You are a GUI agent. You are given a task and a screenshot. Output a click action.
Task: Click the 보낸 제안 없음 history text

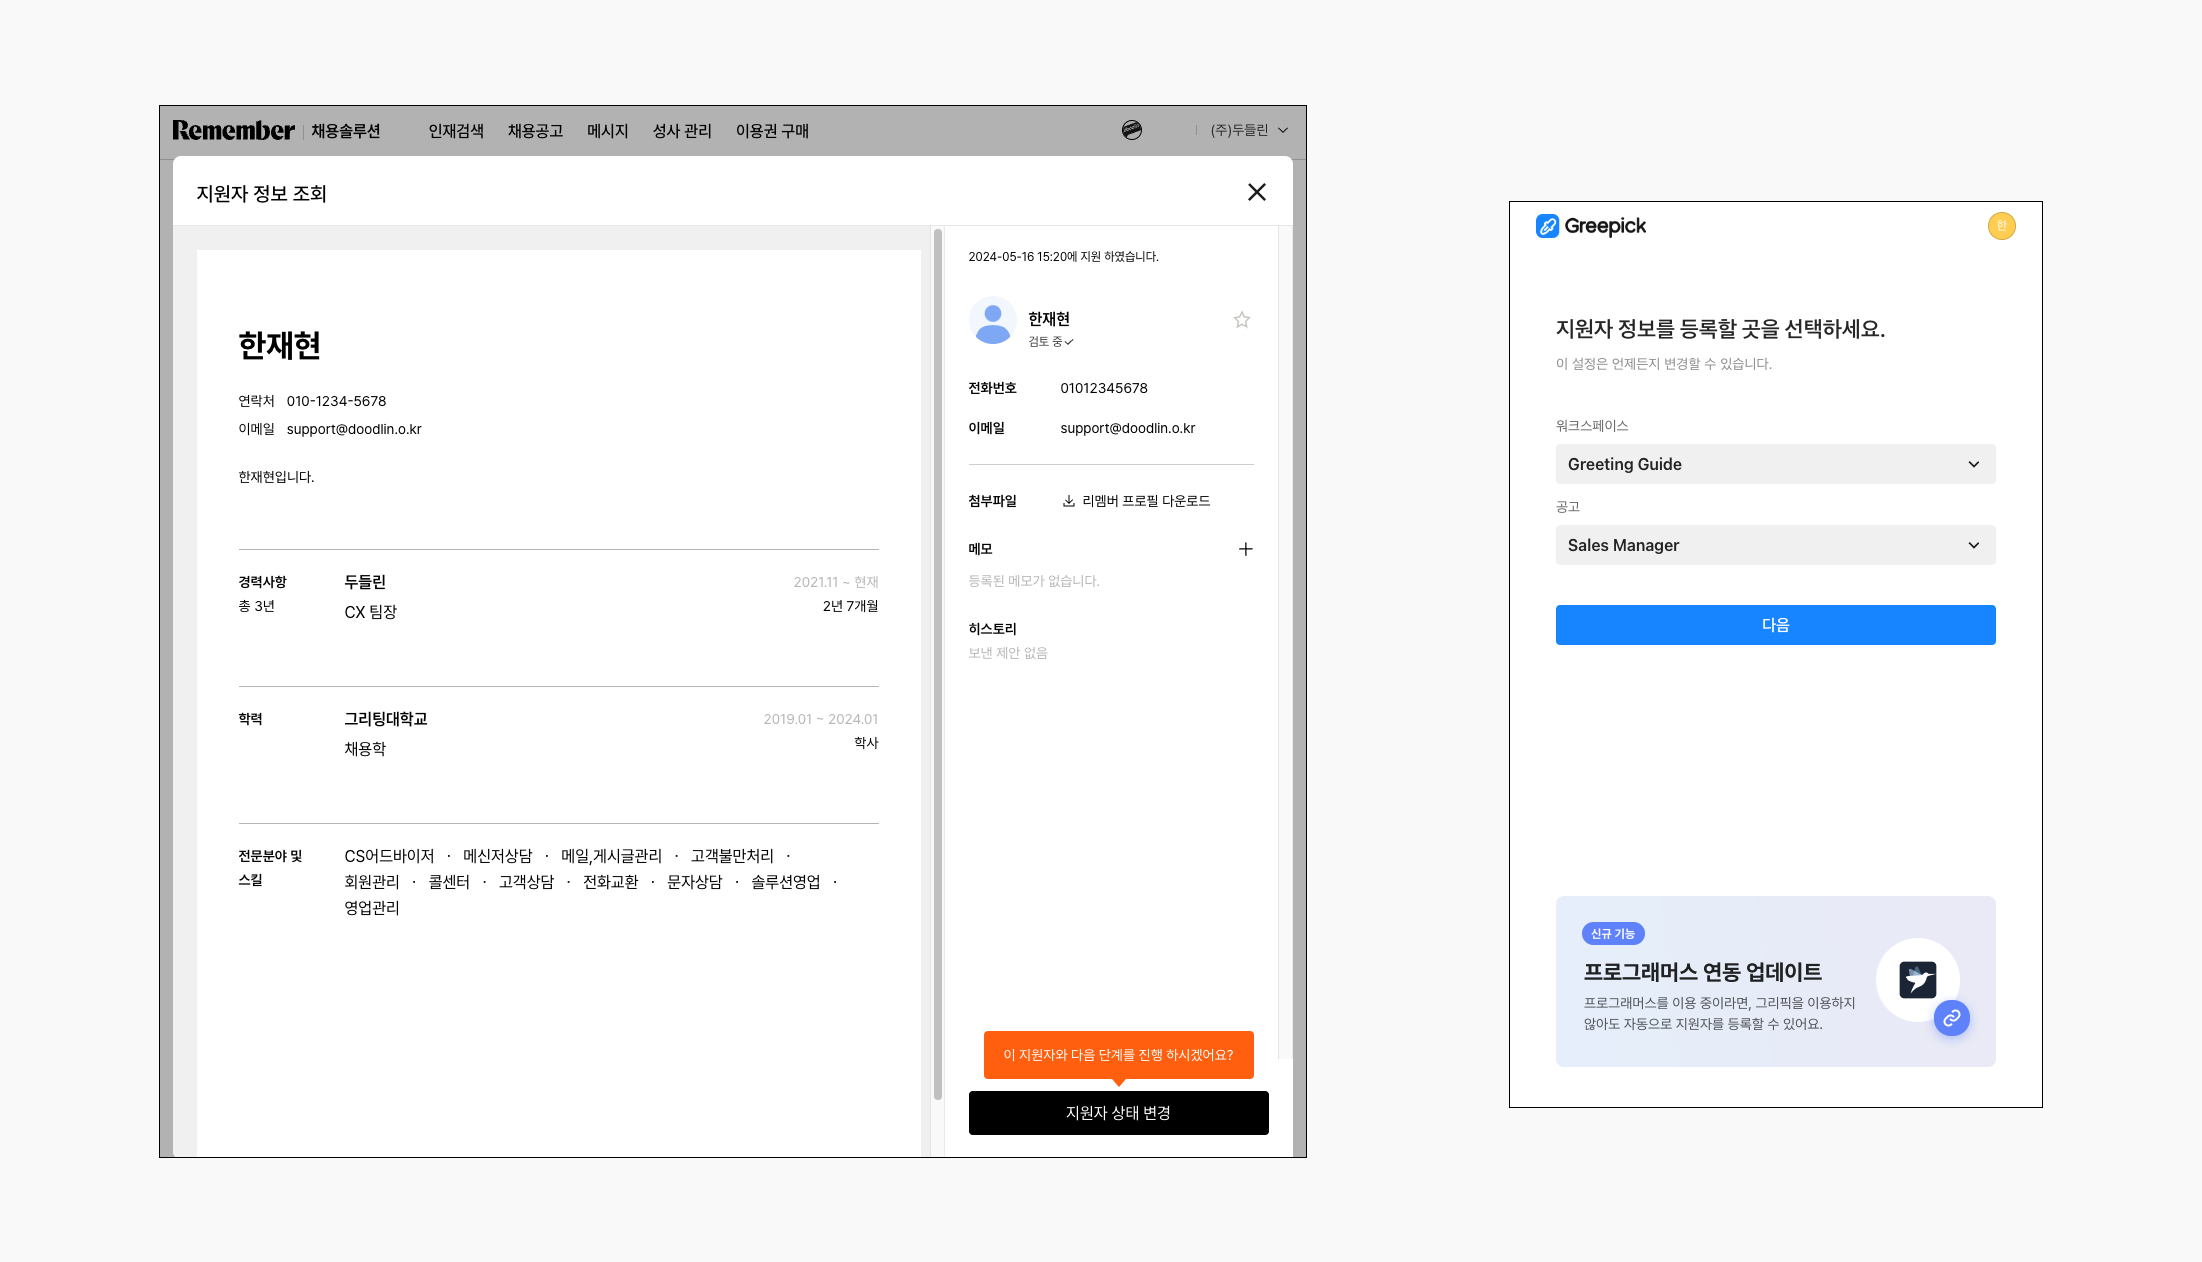(1008, 653)
